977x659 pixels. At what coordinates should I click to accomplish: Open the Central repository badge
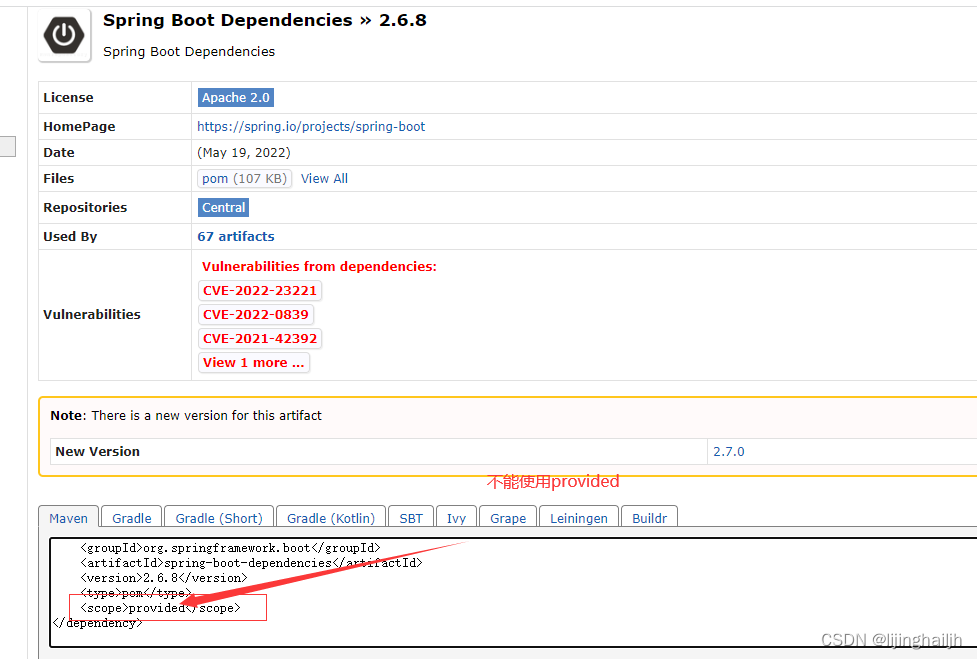(x=223, y=207)
